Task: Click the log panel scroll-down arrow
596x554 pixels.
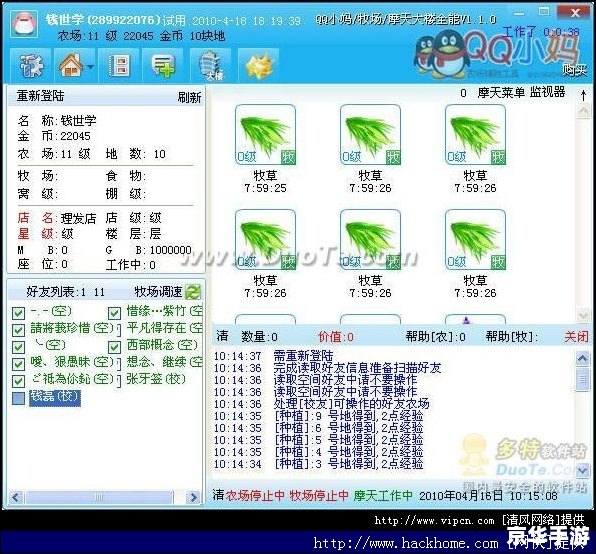Action: pyautogui.click(x=583, y=471)
